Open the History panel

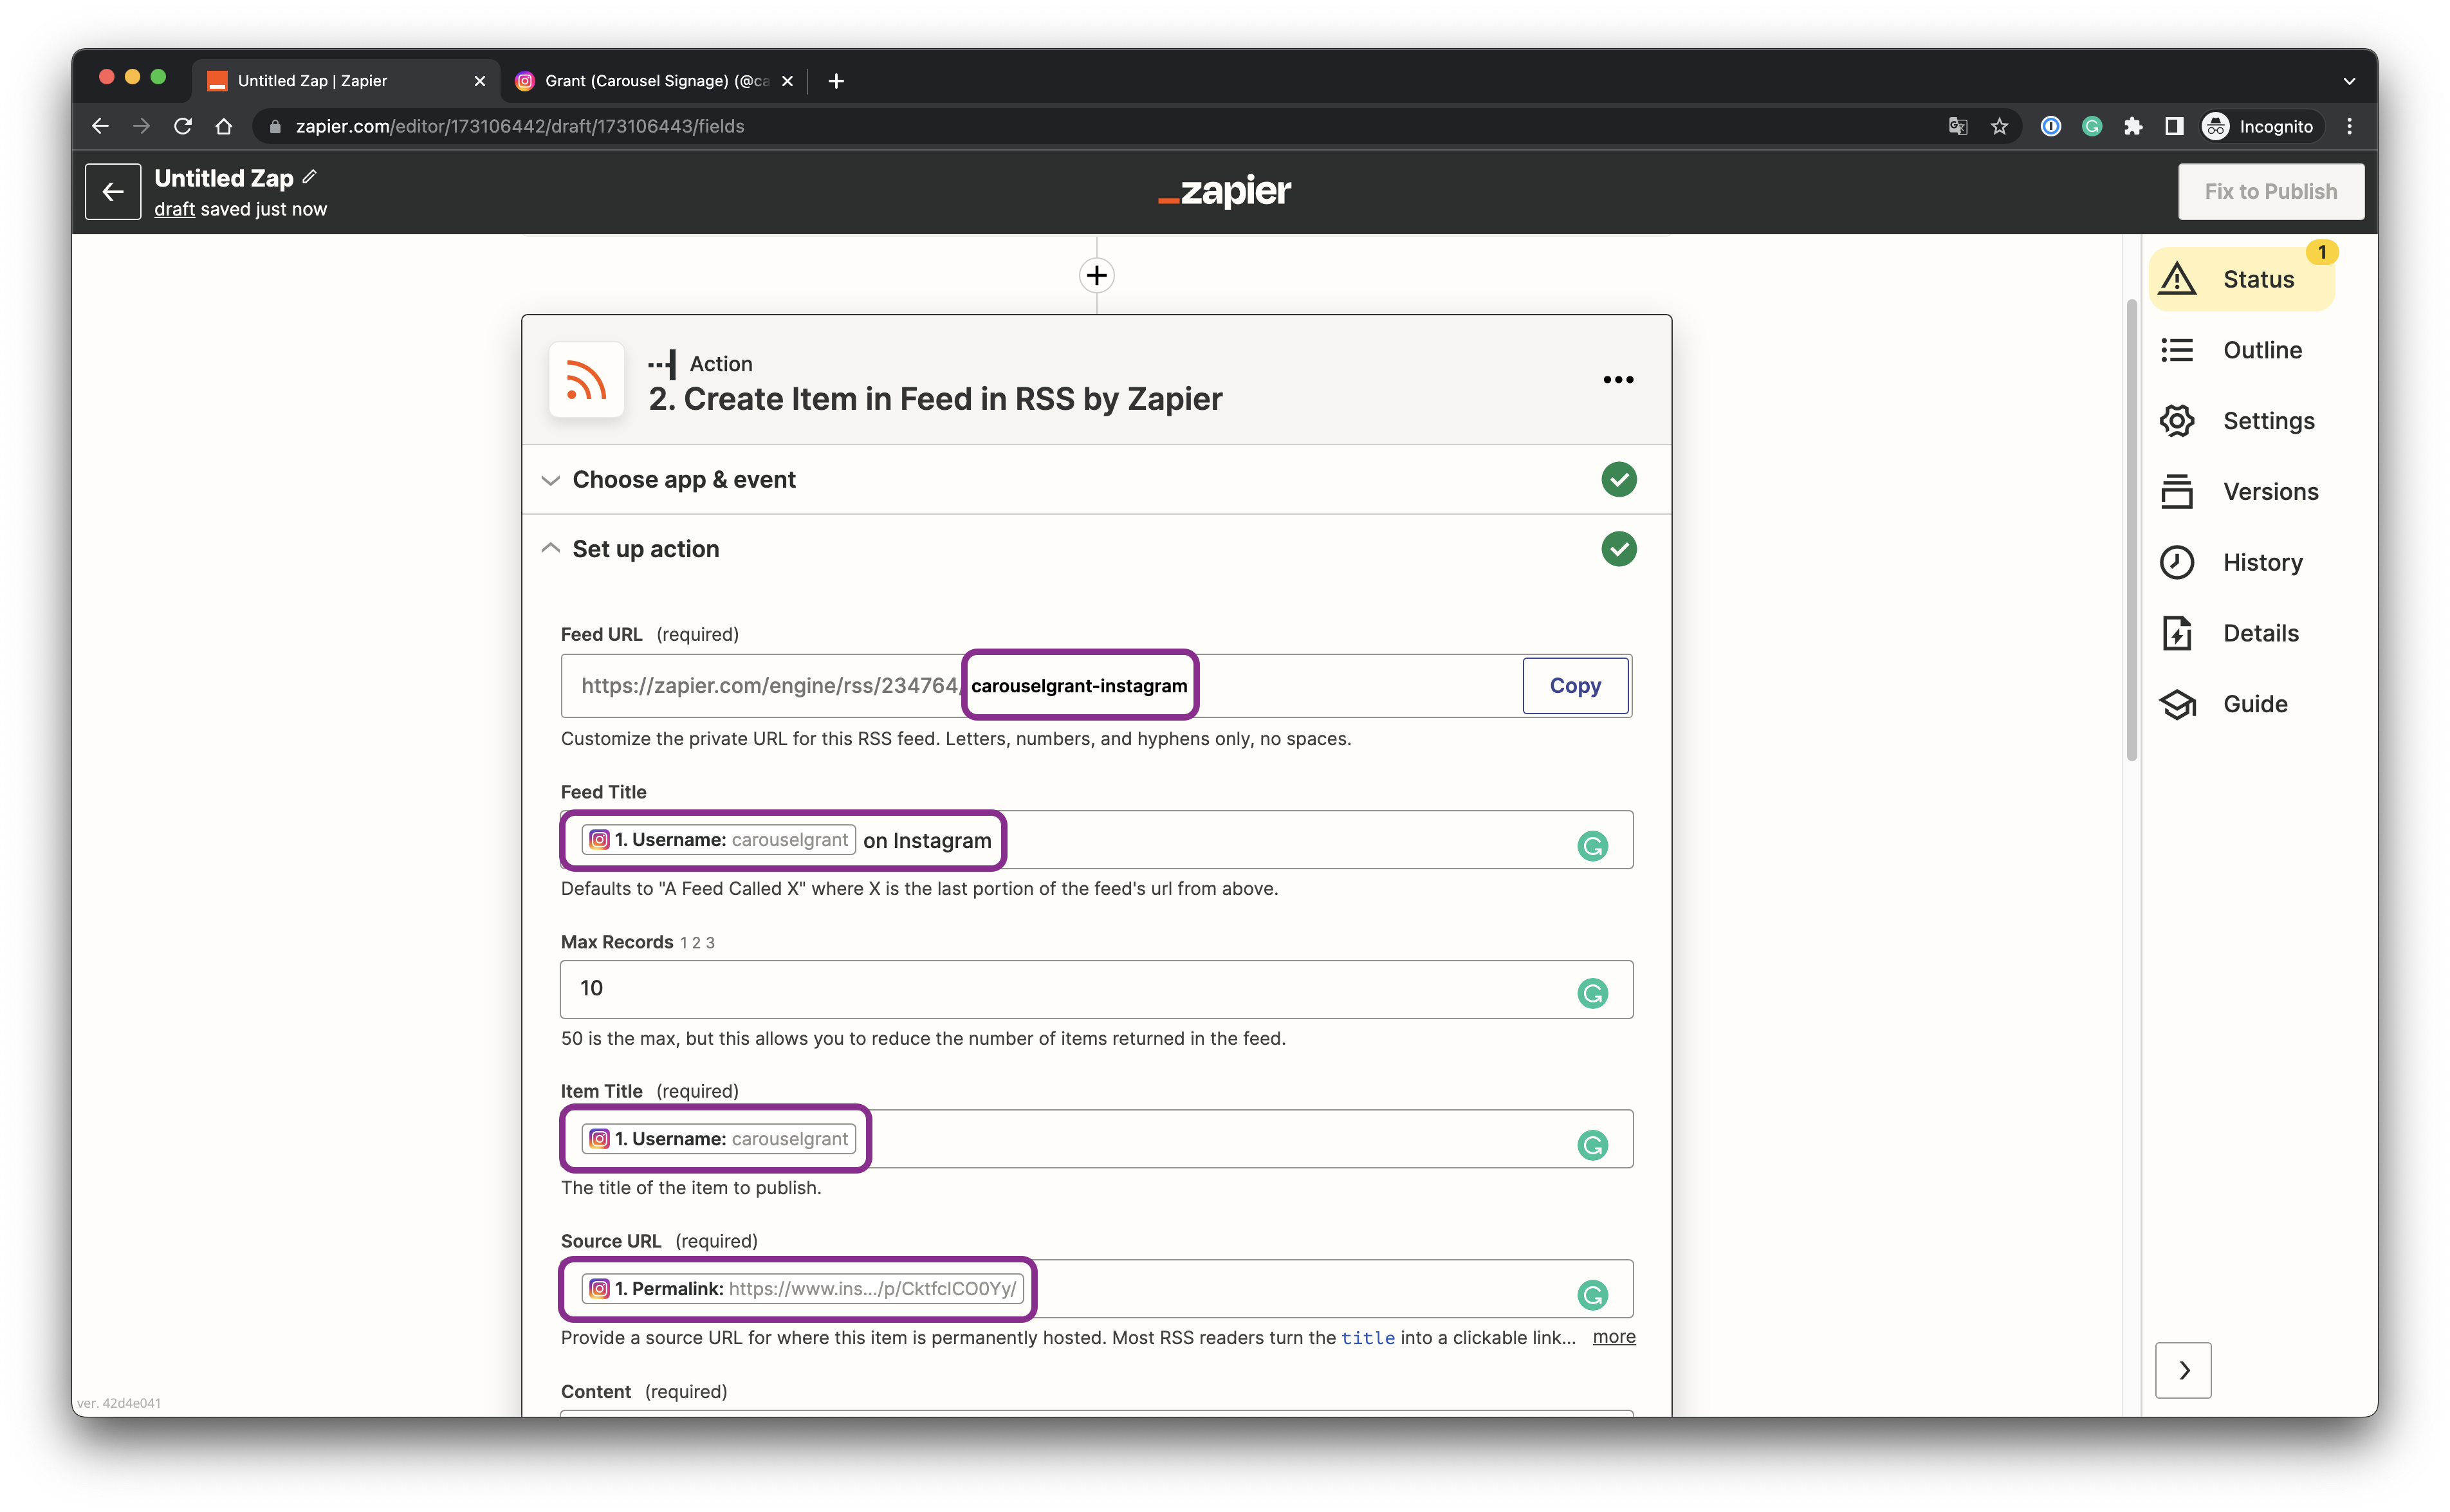coord(2231,562)
